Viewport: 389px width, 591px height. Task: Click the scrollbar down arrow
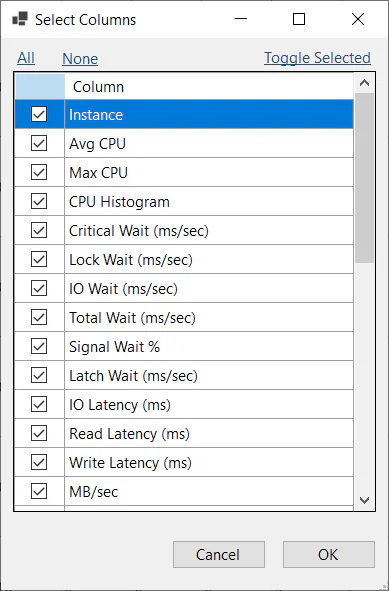[x=364, y=500]
